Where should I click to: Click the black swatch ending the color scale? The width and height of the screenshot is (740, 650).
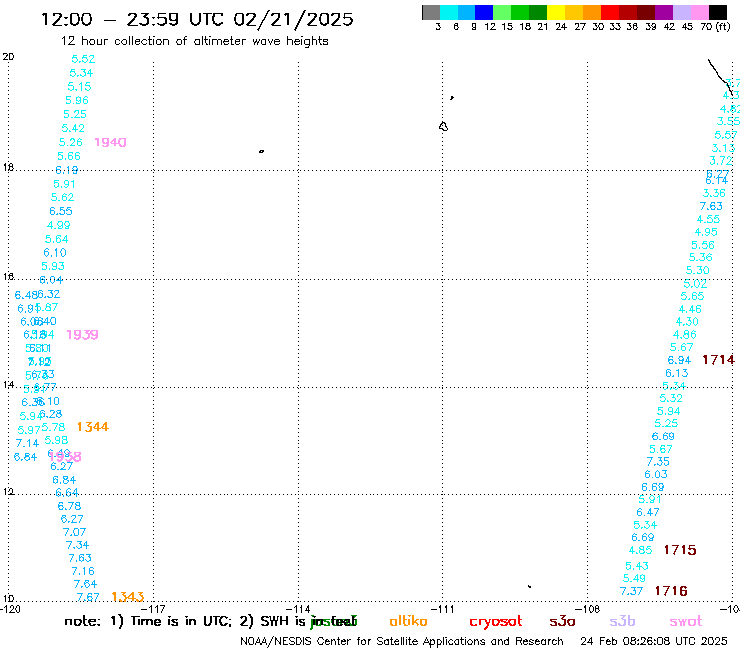(x=718, y=12)
